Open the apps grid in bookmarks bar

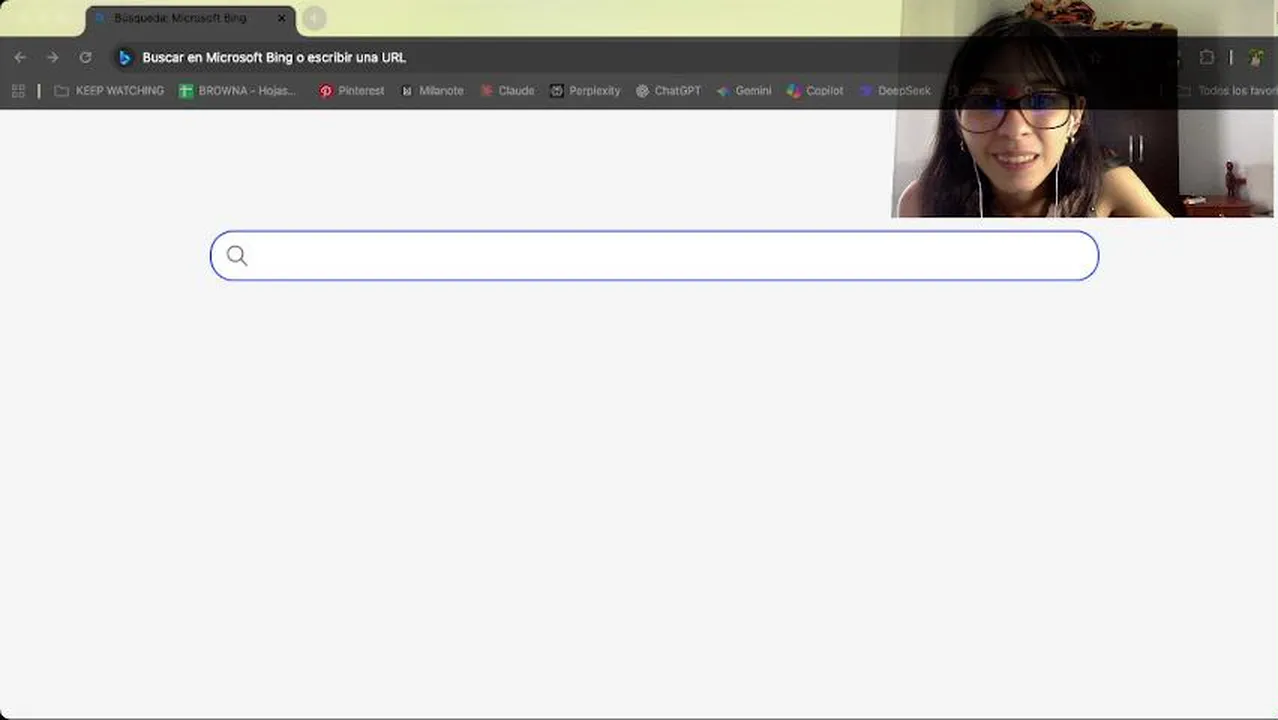click(x=18, y=91)
